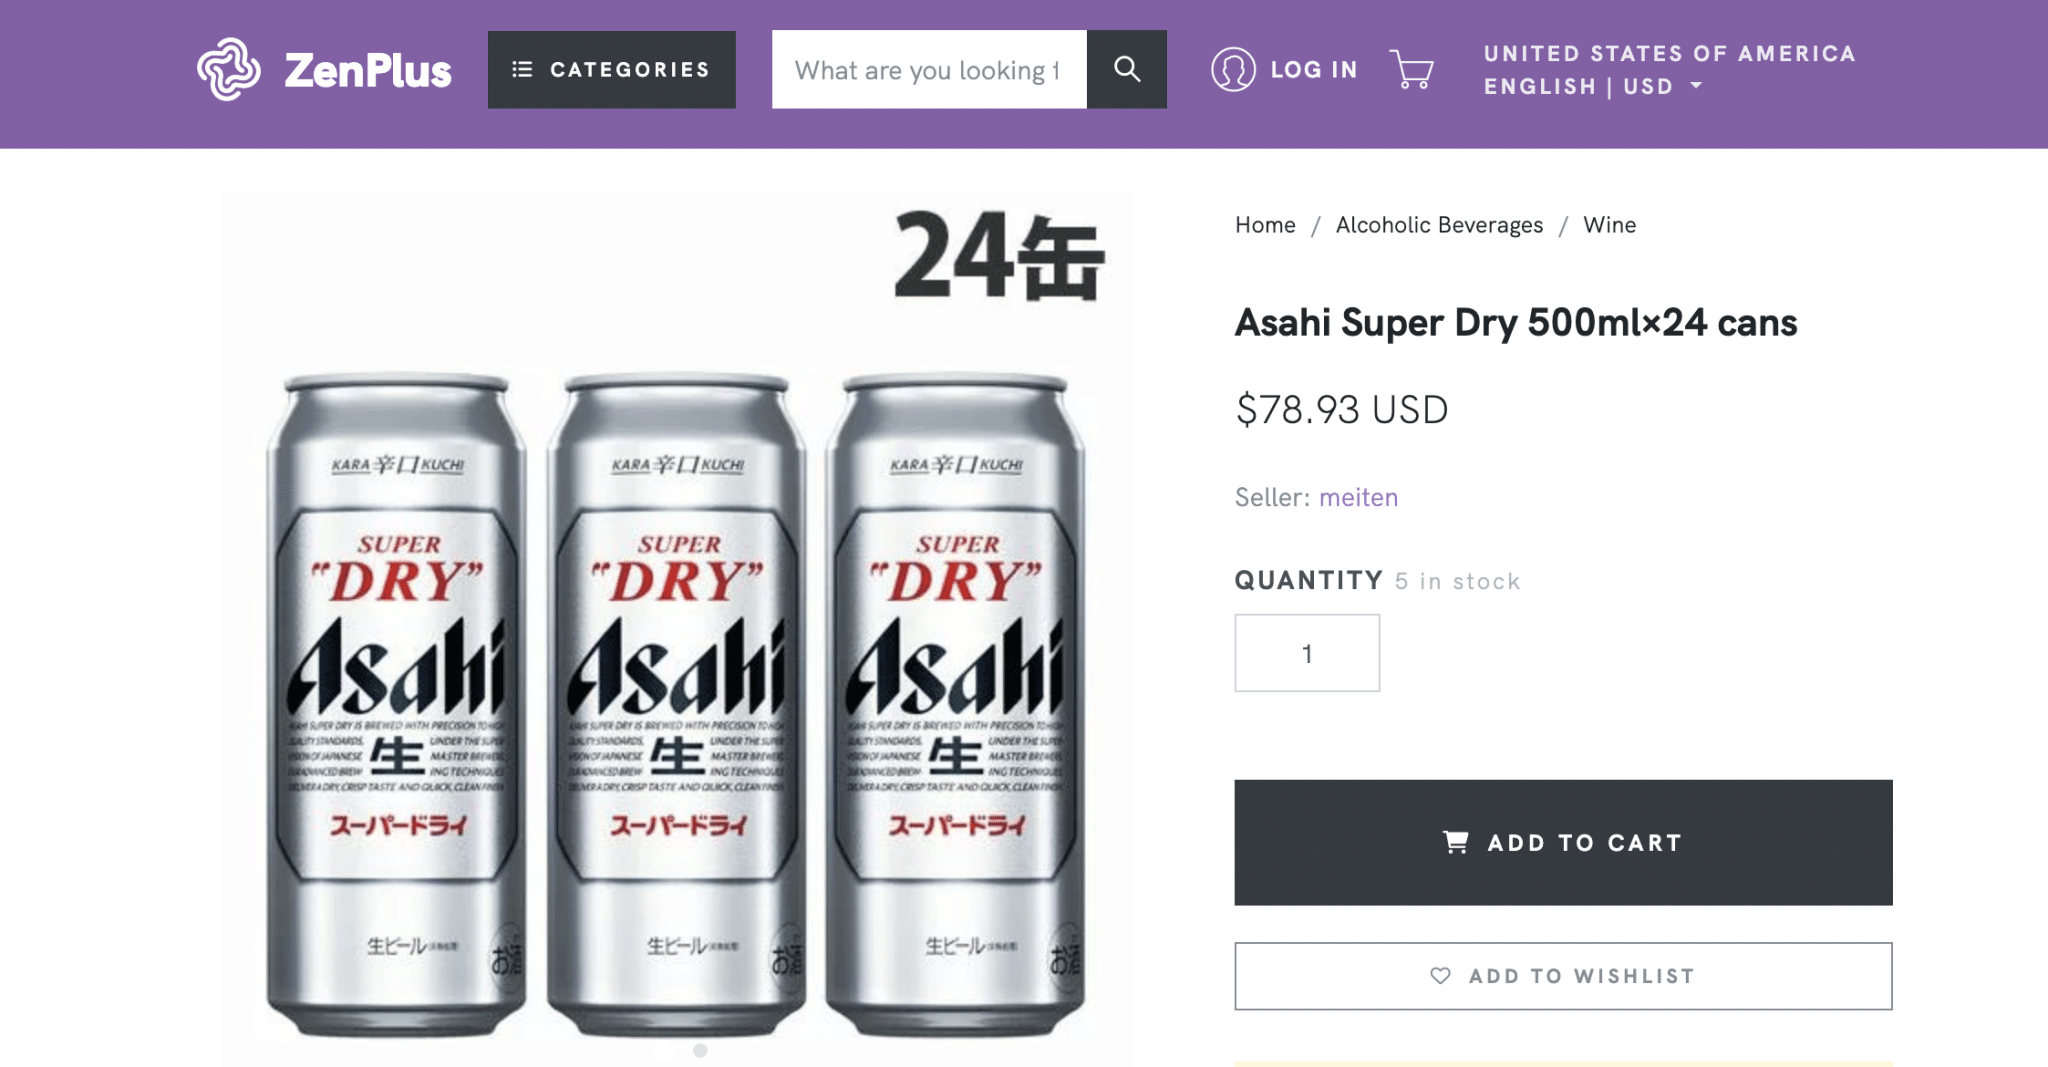Open the quantity selector field

pos(1307,652)
